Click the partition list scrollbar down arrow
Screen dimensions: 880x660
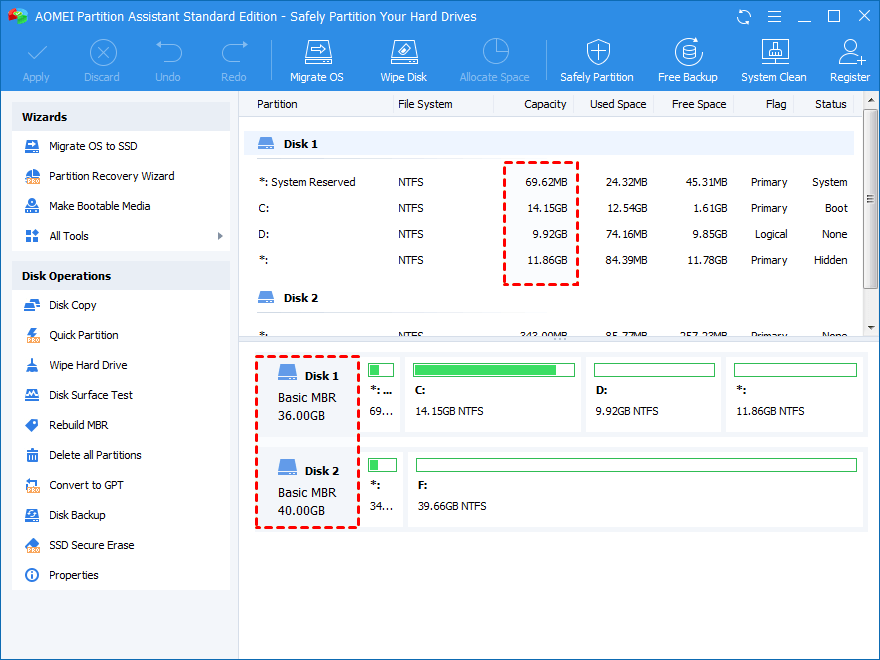pos(871,327)
